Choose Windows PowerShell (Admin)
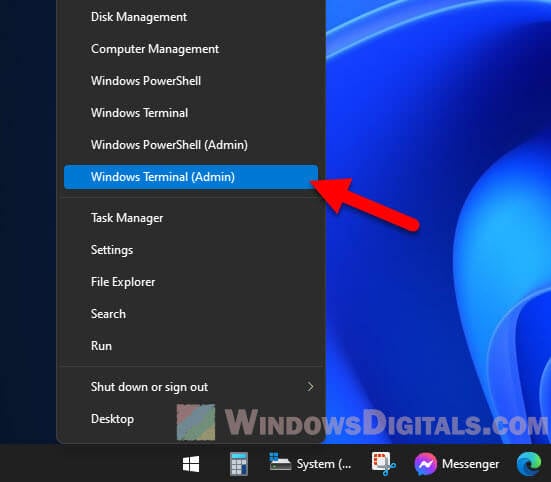 191,145
